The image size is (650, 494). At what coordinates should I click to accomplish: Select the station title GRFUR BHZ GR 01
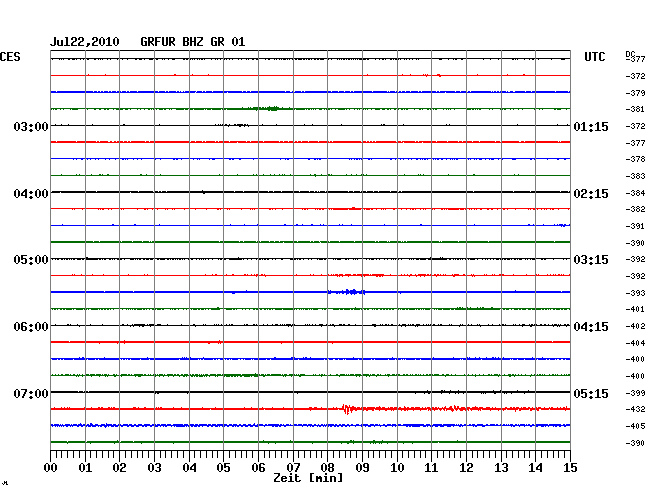coord(193,42)
